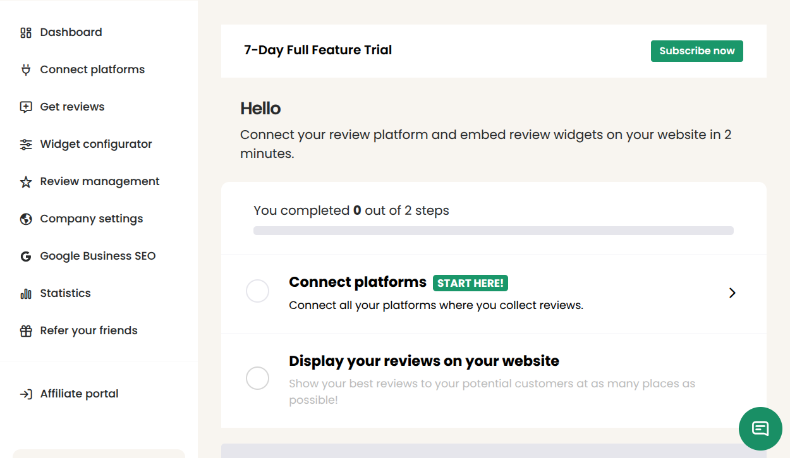Viewport: 790px width, 458px height.
Task: Click the Company settings globe icon
Action: click(x=26, y=219)
